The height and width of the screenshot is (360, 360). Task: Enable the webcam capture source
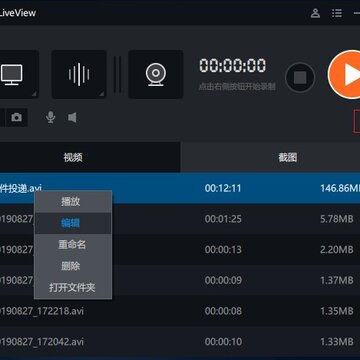[x=155, y=74]
